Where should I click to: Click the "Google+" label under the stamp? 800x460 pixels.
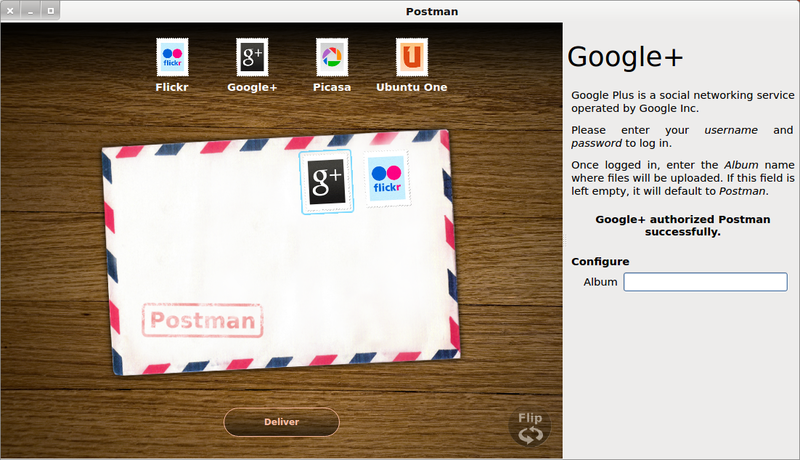(252, 87)
